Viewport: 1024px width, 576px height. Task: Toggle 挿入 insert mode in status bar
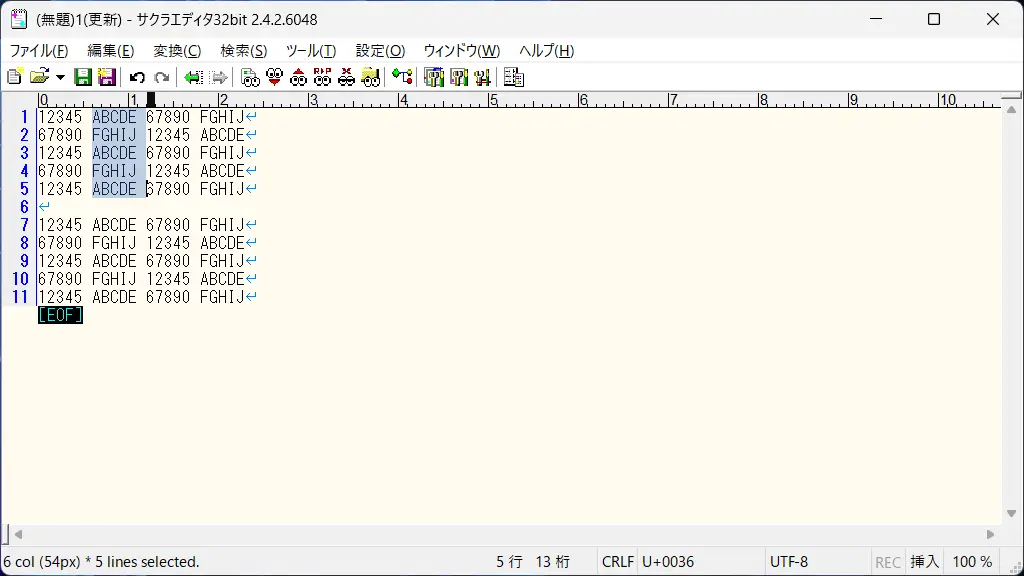pyautogui.click(x=924, y=562)
